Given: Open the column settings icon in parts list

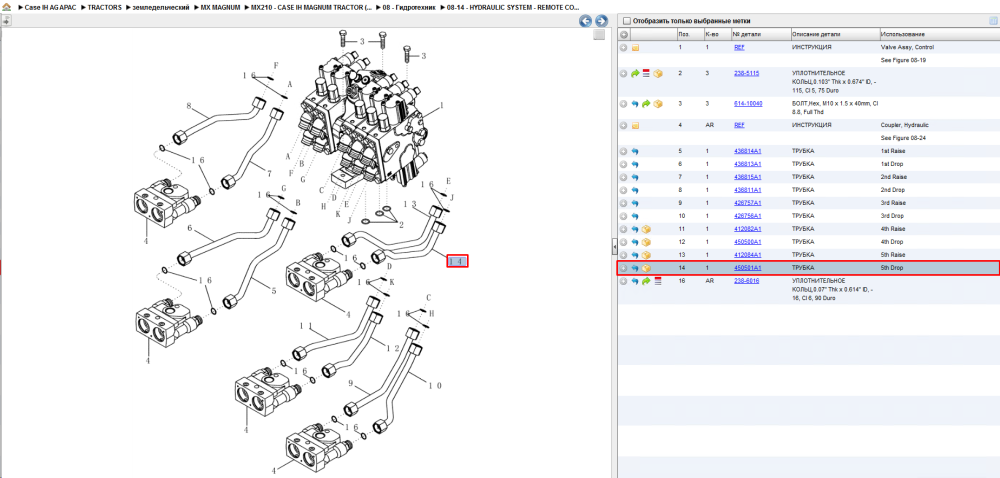Looking at the screenshot, I should (993, 21).
